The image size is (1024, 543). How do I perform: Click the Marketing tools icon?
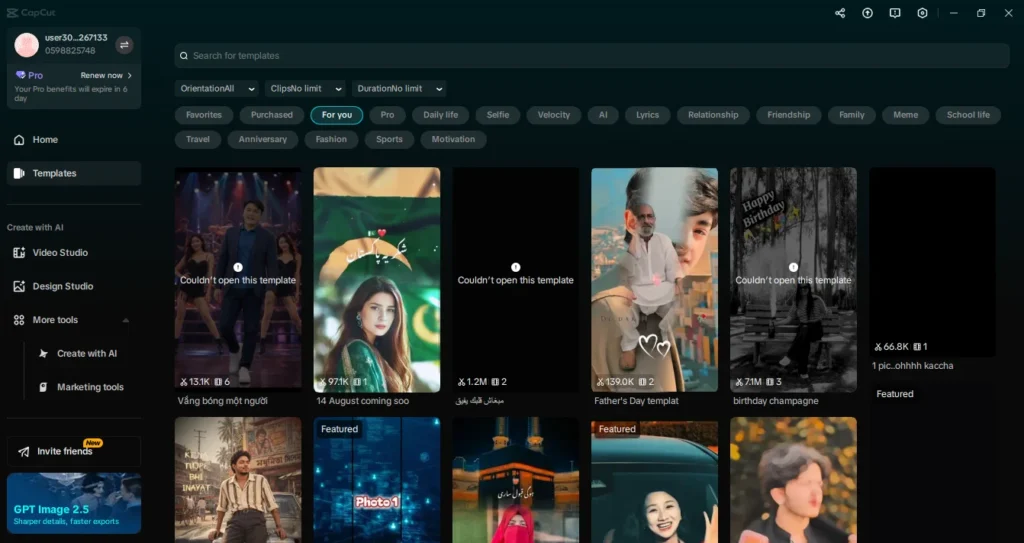43,387
